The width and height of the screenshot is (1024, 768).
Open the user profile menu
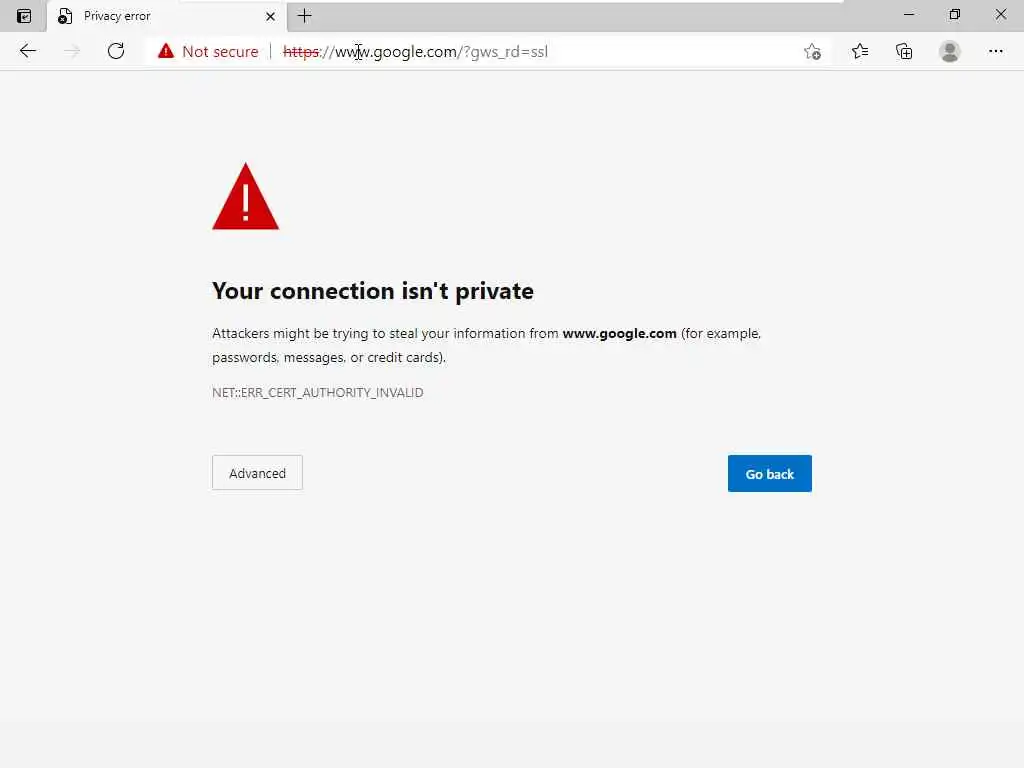(x=950, y=51)
